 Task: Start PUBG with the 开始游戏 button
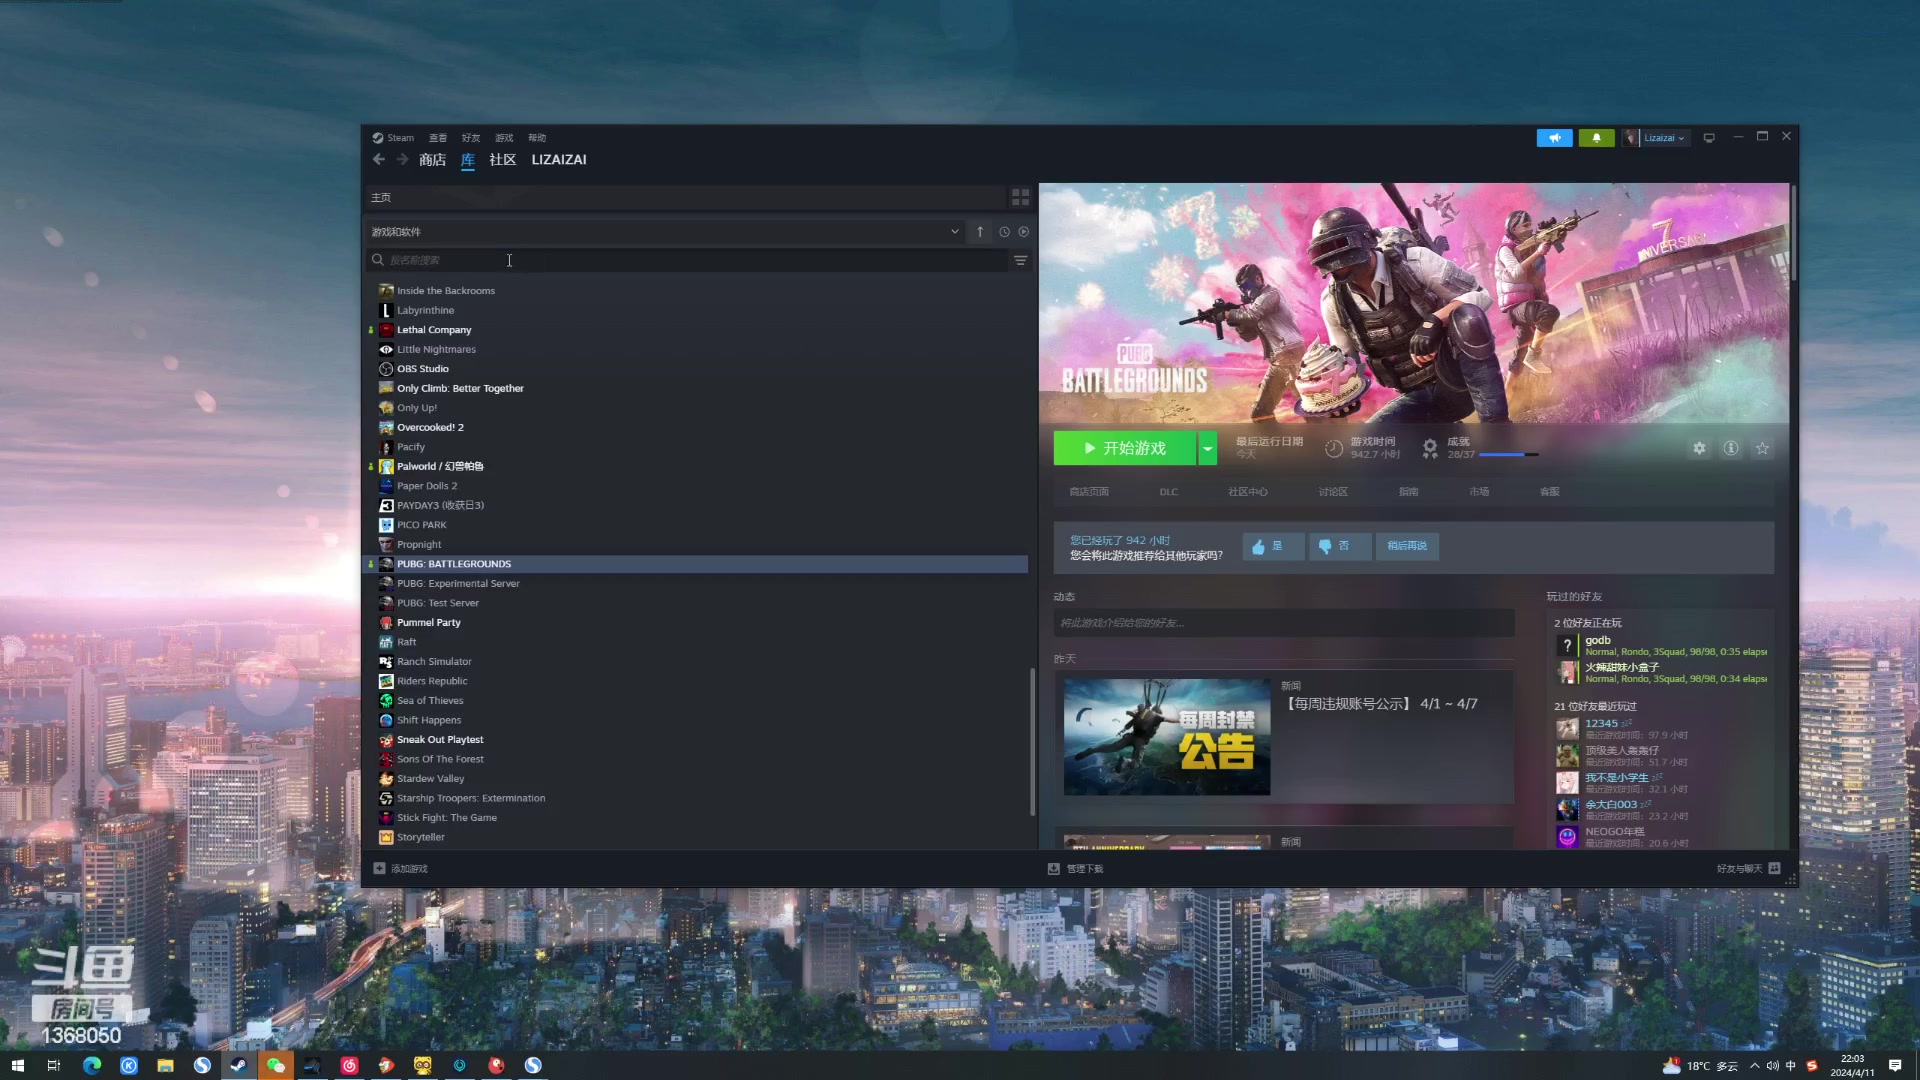tap(1124, 449)
